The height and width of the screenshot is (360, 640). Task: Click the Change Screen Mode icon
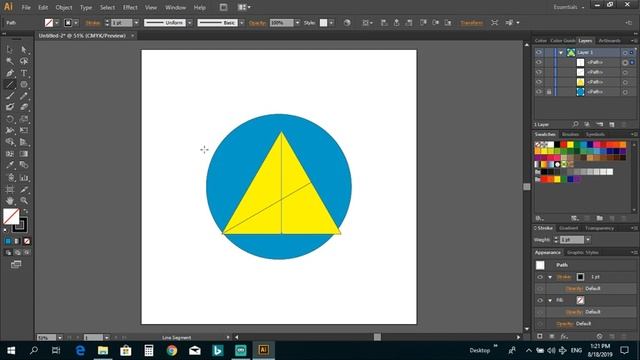pos(16,265)
